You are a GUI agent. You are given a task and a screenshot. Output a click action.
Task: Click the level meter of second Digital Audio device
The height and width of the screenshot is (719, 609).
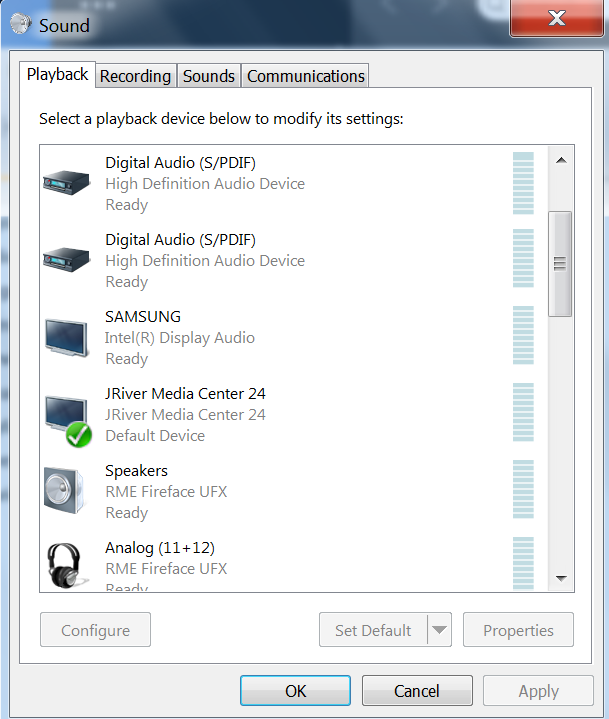(x=523, y=258)
